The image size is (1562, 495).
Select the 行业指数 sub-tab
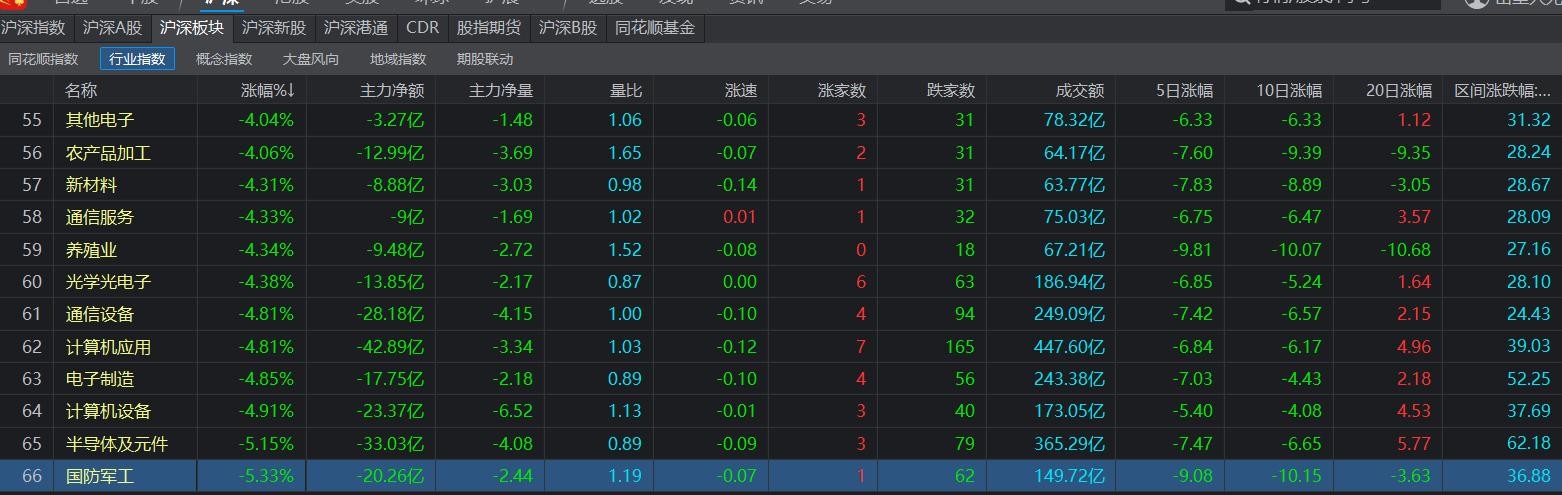tap(137, 59)
